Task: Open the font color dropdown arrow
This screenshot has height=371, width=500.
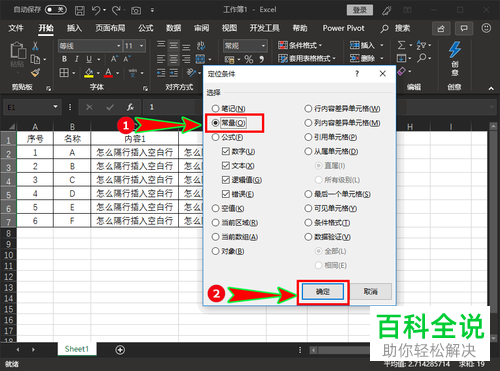Action: pos(117,73)
